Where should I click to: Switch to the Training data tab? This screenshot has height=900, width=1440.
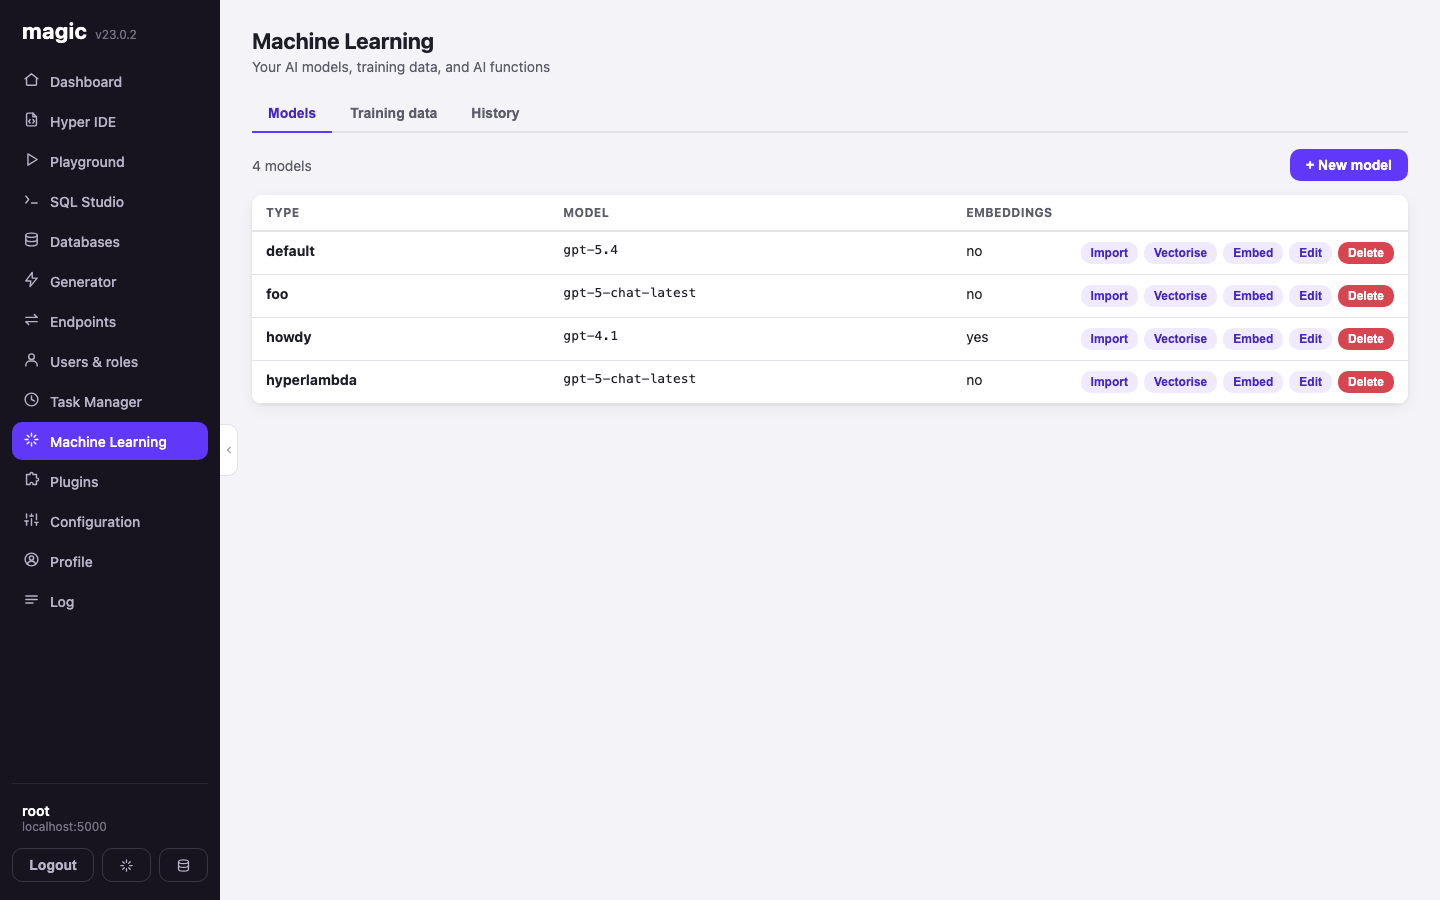click(393, 113)
